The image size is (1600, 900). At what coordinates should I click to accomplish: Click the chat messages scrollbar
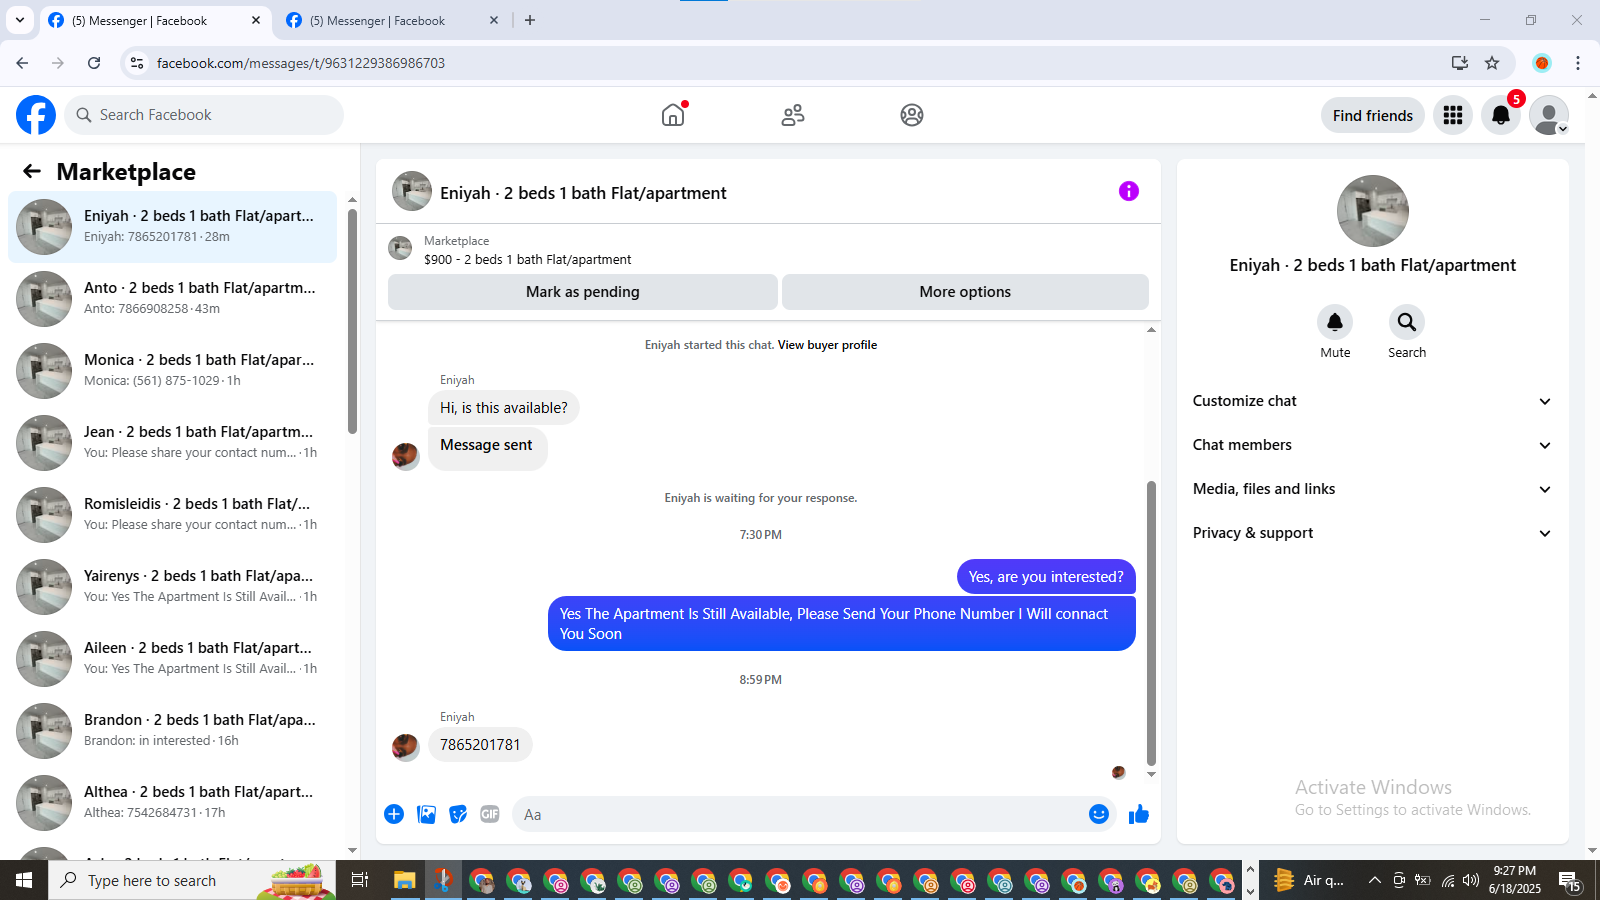coord(1151,622)
